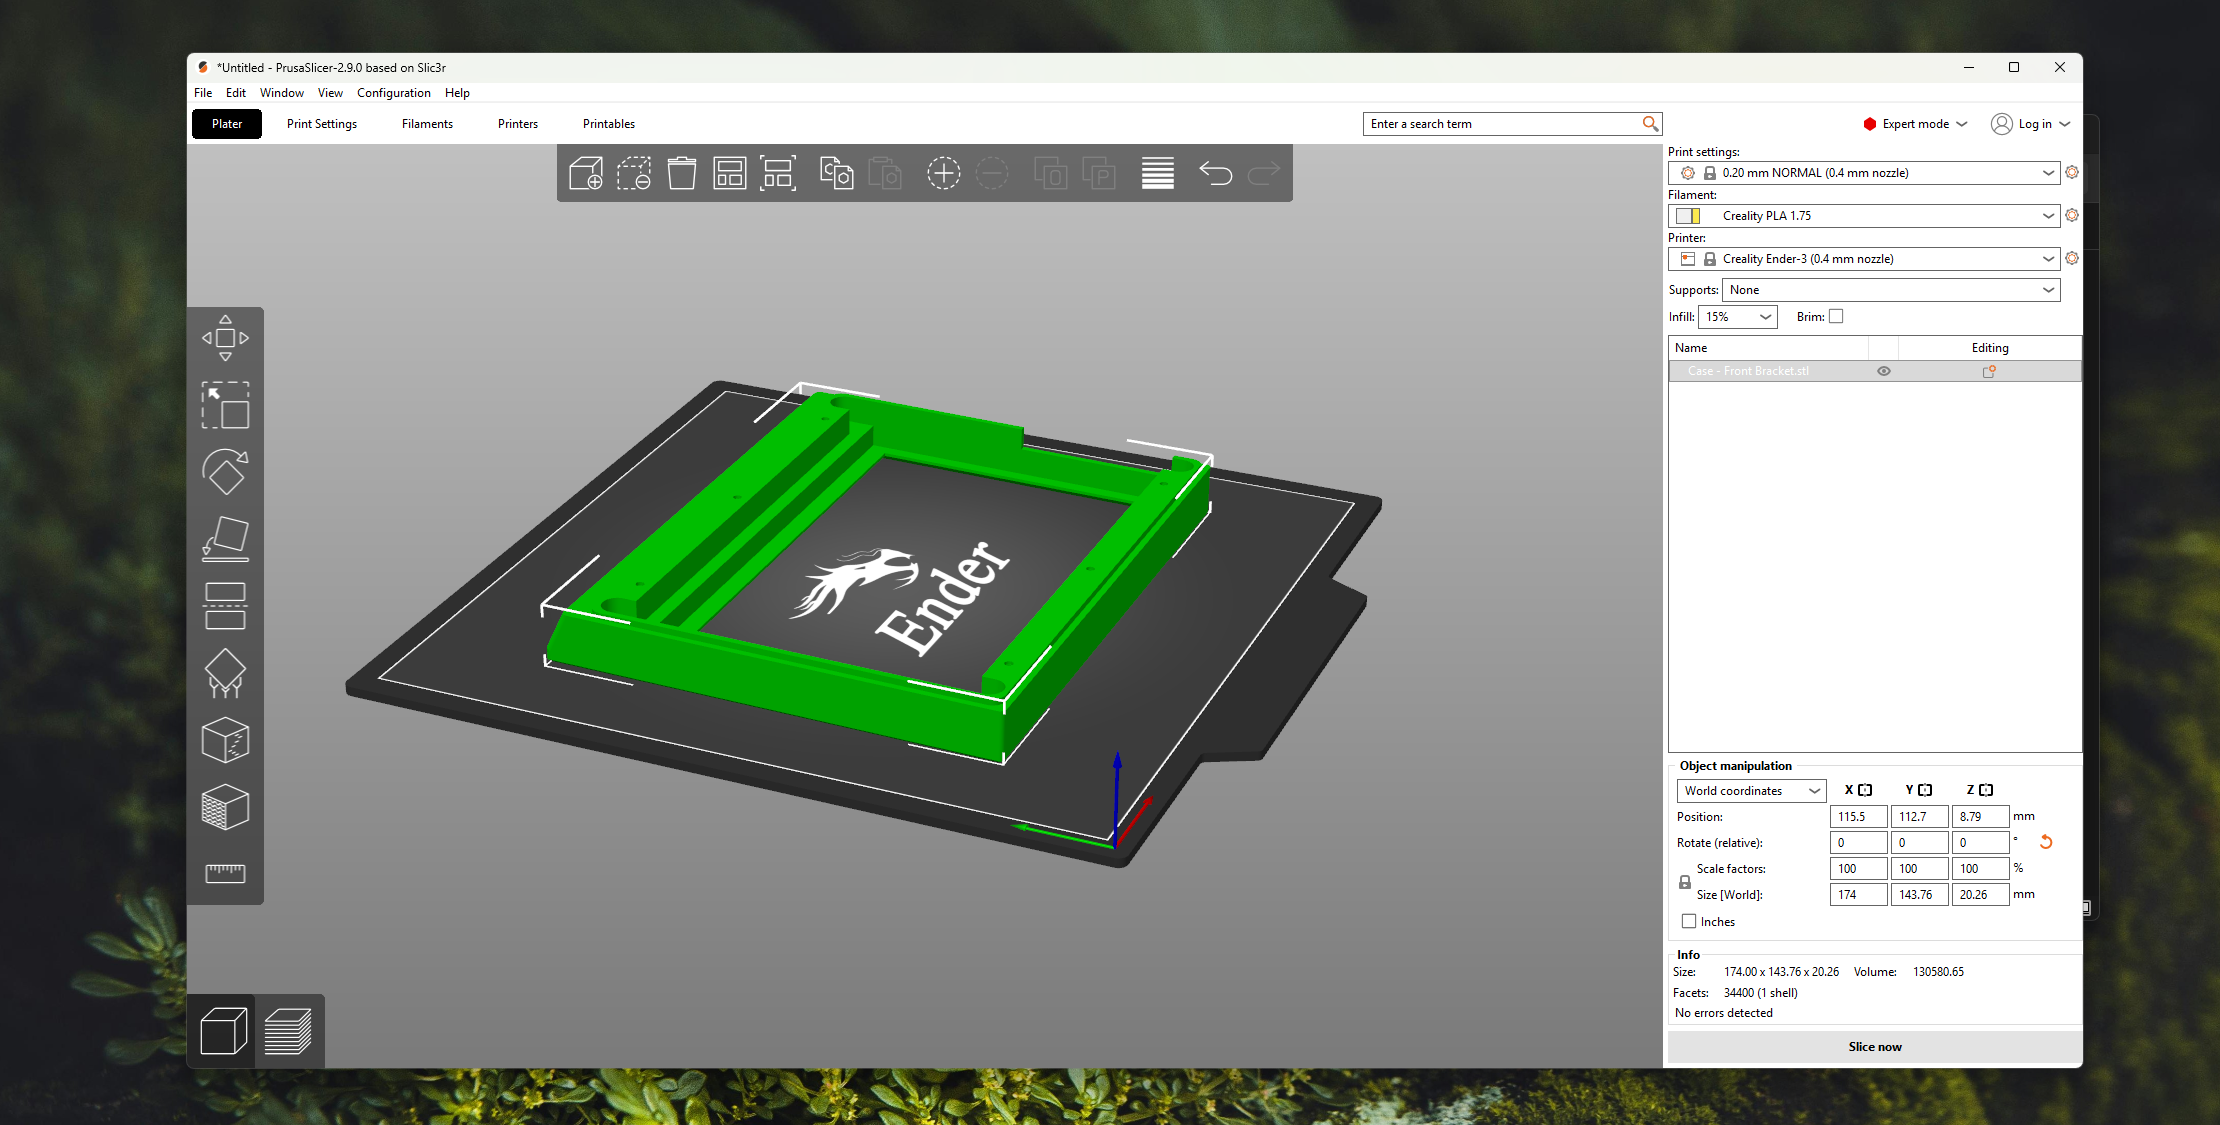Screen dimensions: 2220x1125
Task: Tick the Inches checkbox
Action: pyautogui.click(x=1689, y=922)
